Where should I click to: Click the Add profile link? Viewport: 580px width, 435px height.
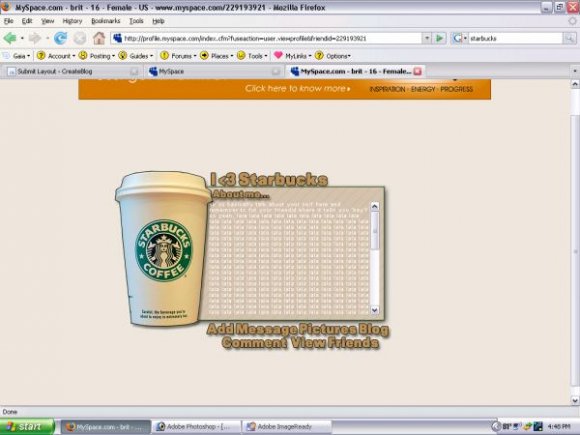point(220,329)
